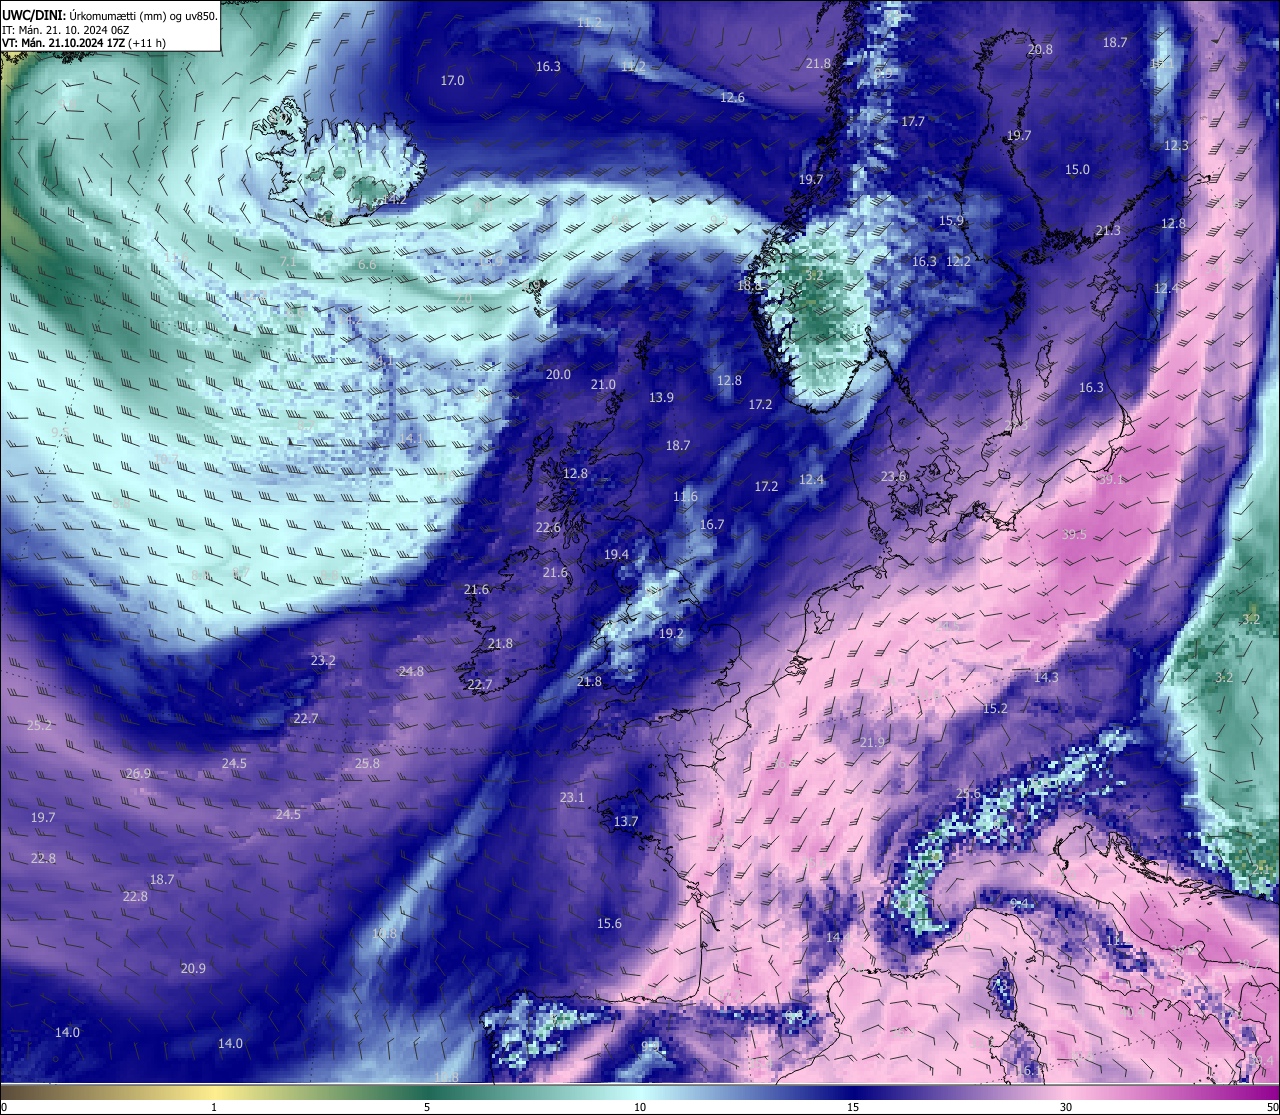The height and width of the screenshot is (1115, 1280).
Task: Click the 19.4 value label
Action: click(616, 554)
